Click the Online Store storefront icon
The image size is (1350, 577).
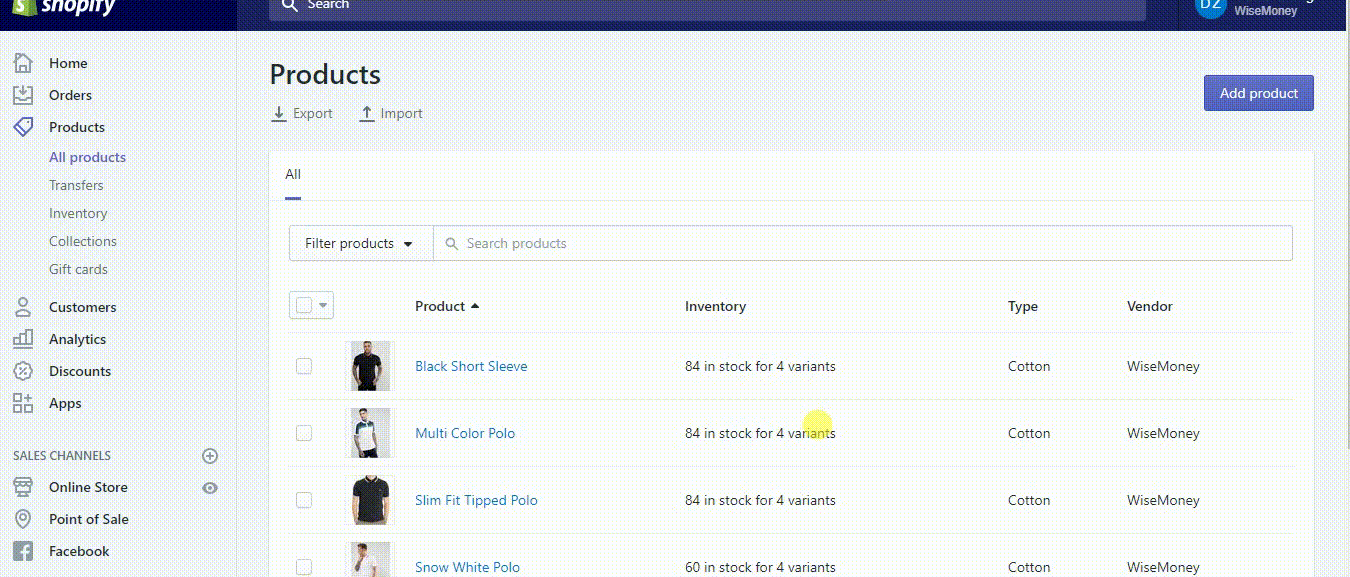23,487
